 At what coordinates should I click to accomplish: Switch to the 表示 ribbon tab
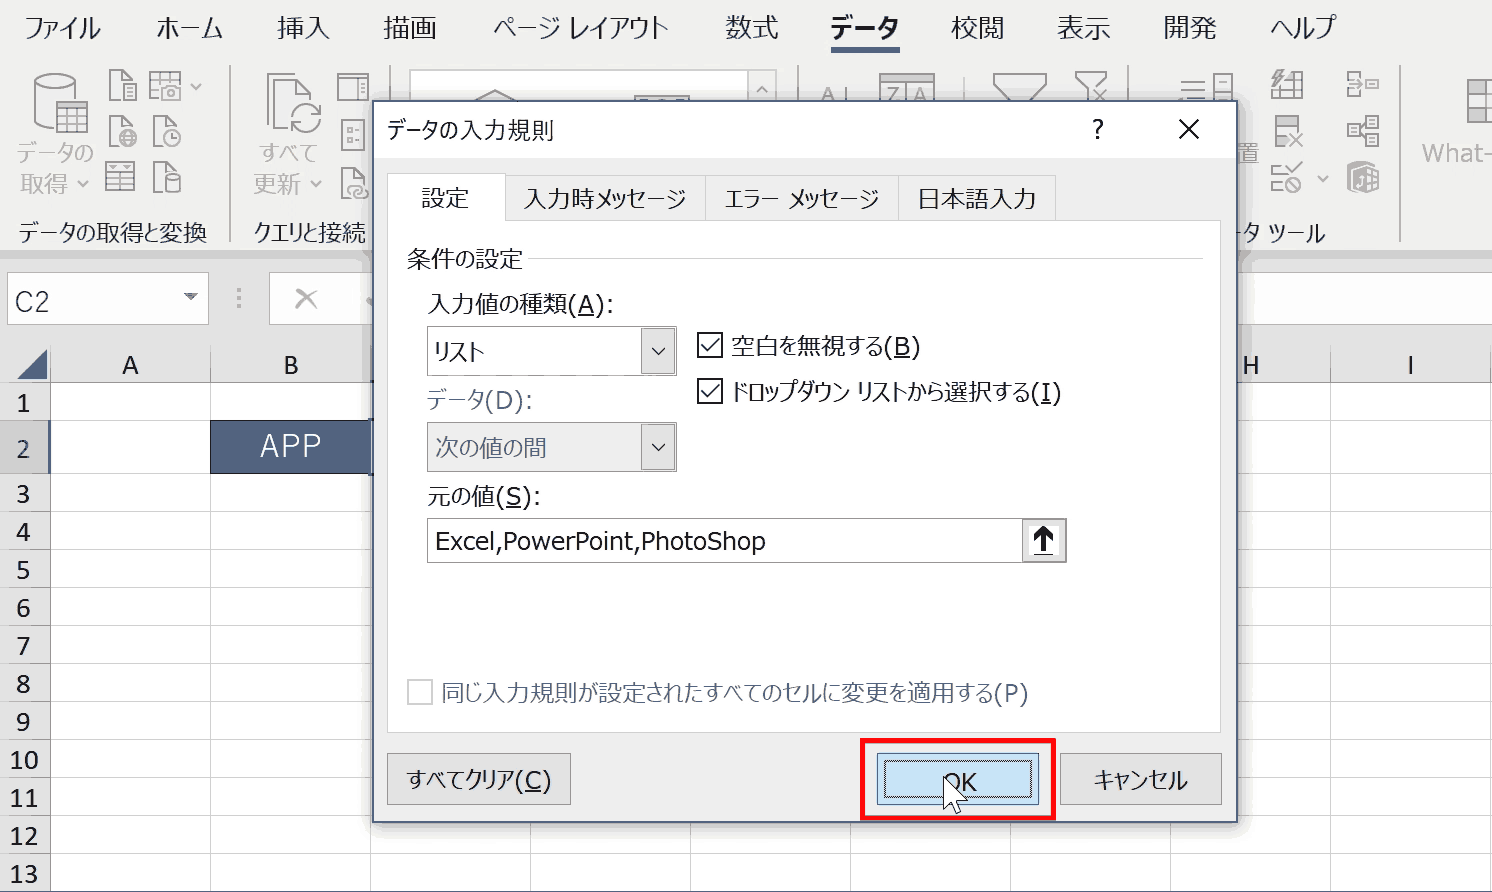1084,28
